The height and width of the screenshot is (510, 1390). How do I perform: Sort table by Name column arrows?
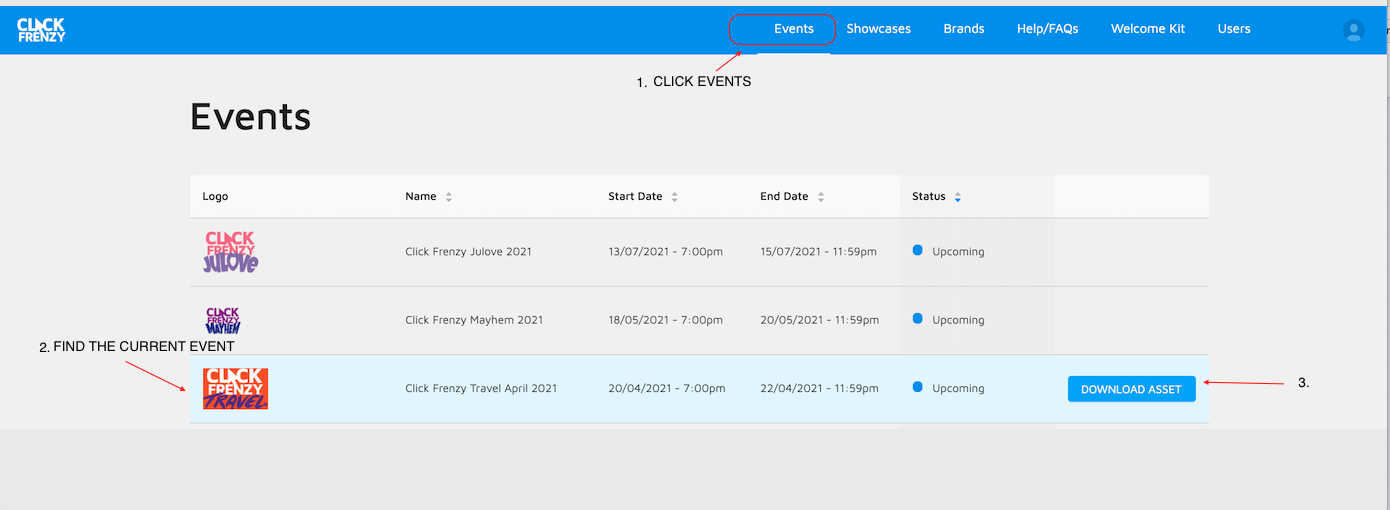(449, 197)
